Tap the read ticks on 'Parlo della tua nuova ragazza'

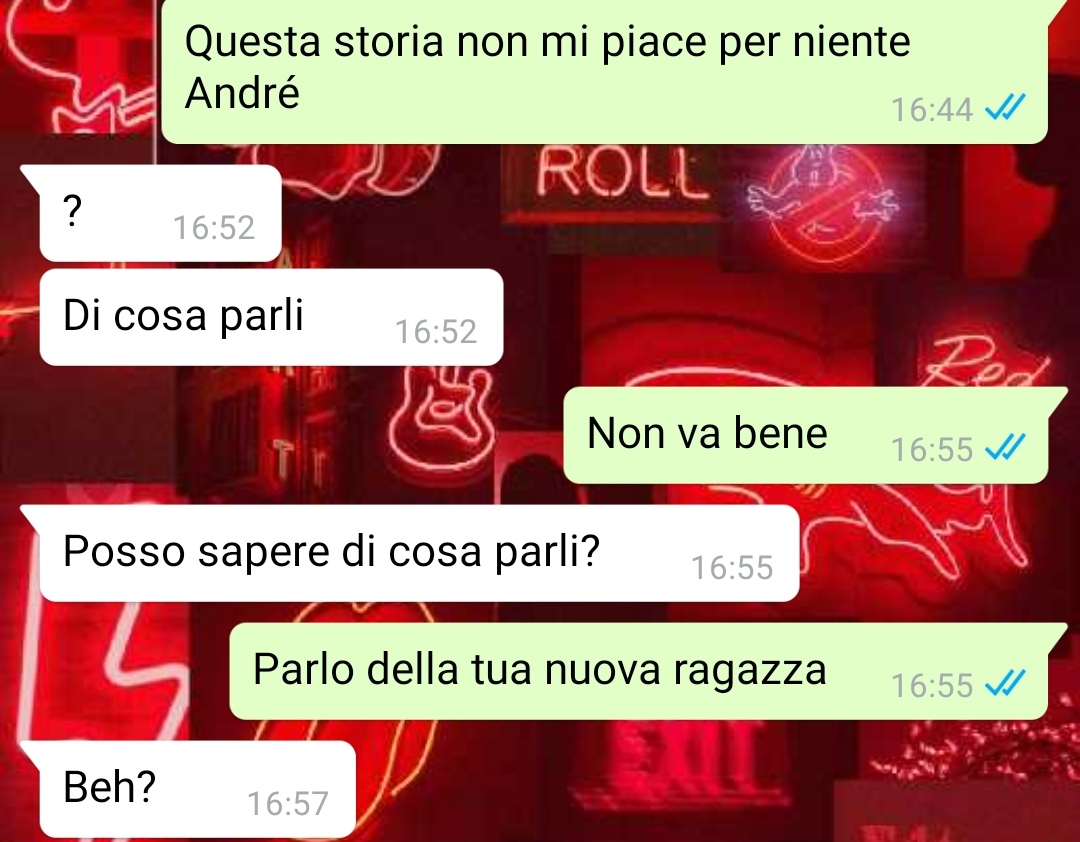click(x=1006, y=684)
